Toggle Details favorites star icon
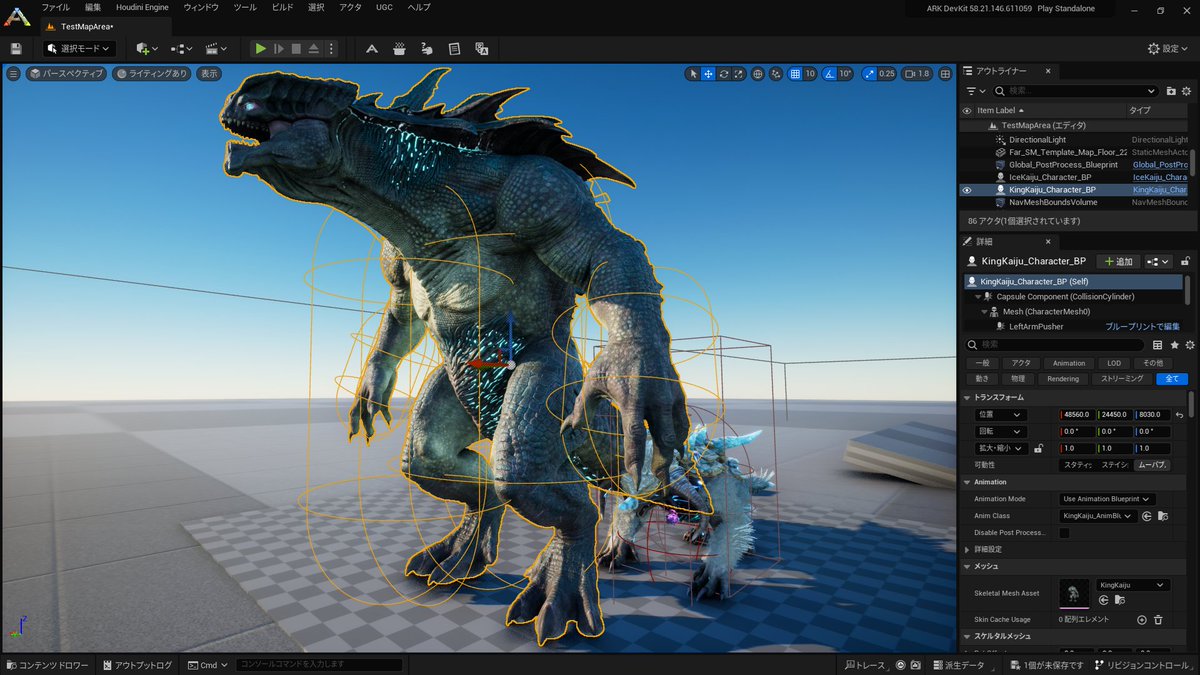1200x675 pixels. (x=1174, y=344)
